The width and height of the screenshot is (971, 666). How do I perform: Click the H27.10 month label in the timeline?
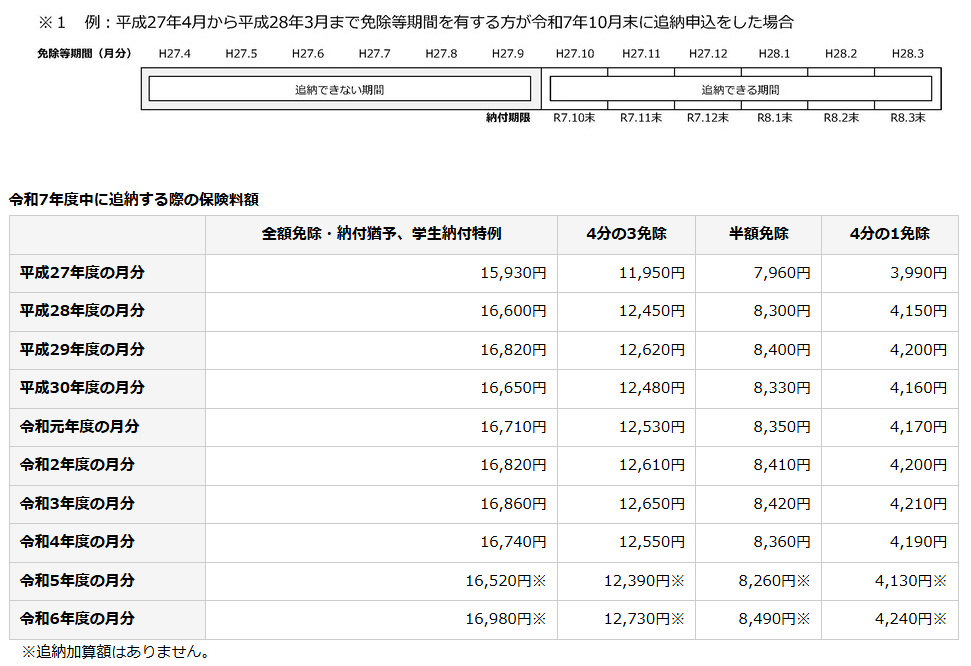pos(574,53)
